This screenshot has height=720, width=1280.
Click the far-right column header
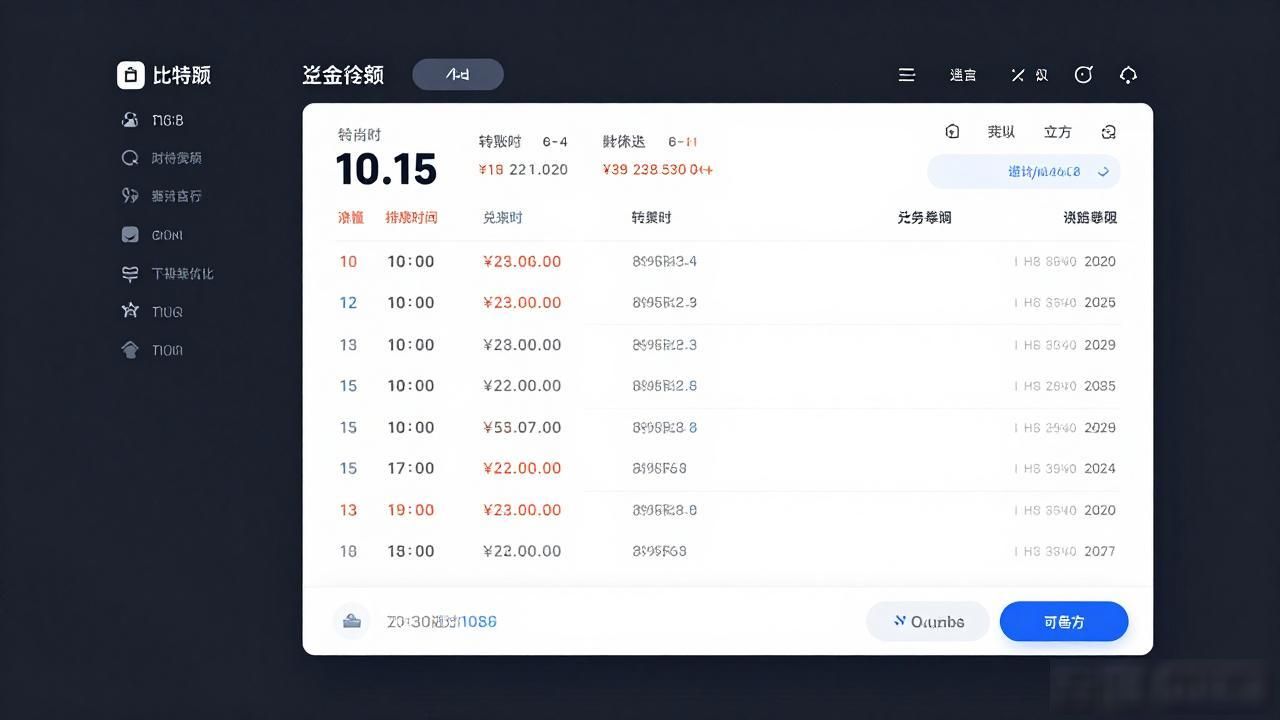click(x=1090, y=217)
